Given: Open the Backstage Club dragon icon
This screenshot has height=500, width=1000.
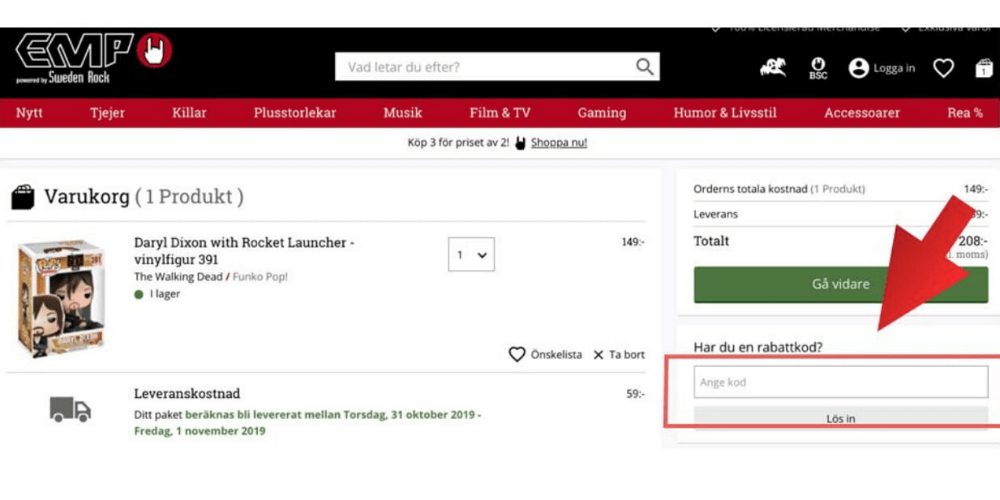Looking at the screenshot, I should coord(773,68).
